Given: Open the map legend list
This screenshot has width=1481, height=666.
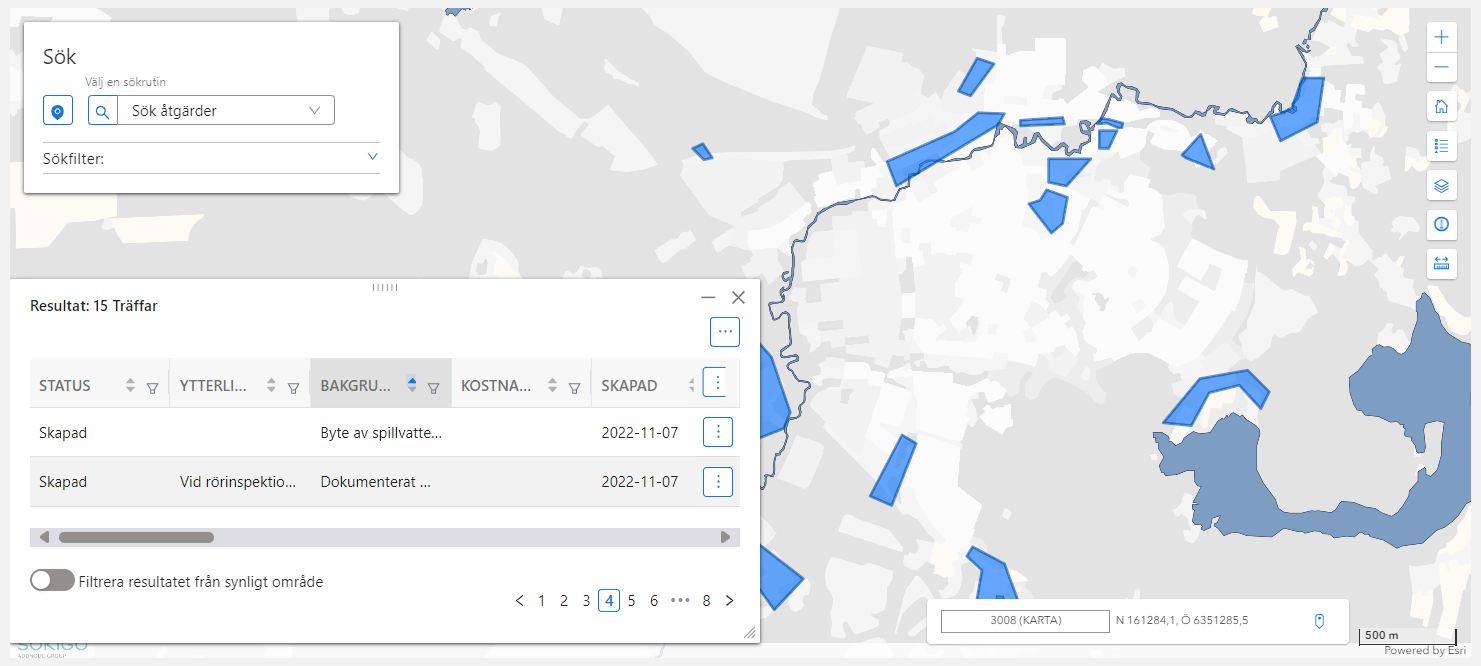Looking at the screenshot, I should click(1441, 146).
